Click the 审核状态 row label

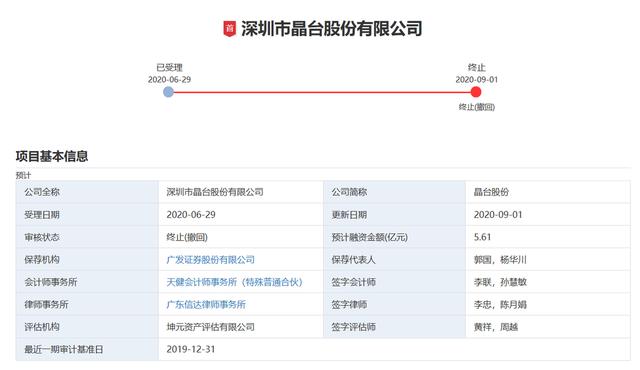click(x=42, y=237)
